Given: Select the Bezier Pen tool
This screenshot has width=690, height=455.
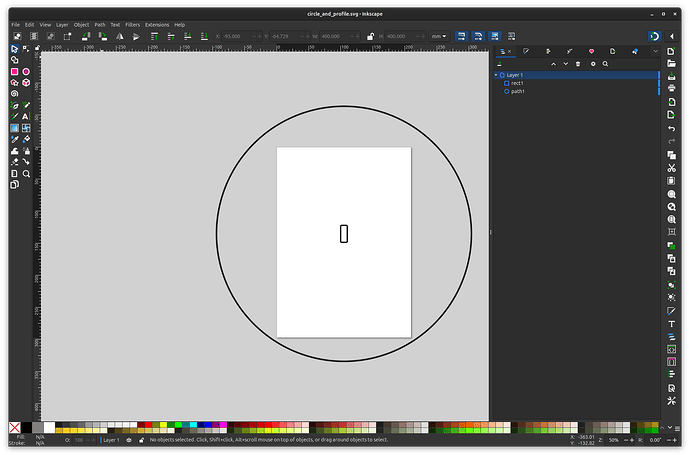Looking at the screenshot, I should (15, 105).
